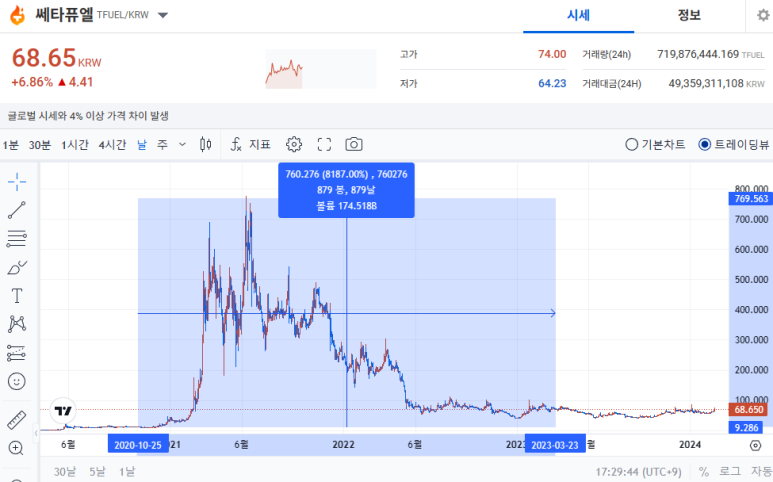This screenshot has width=773, height=482.
Task: Click the 2023-03-23 date marker
Action: tap(555, 445)
